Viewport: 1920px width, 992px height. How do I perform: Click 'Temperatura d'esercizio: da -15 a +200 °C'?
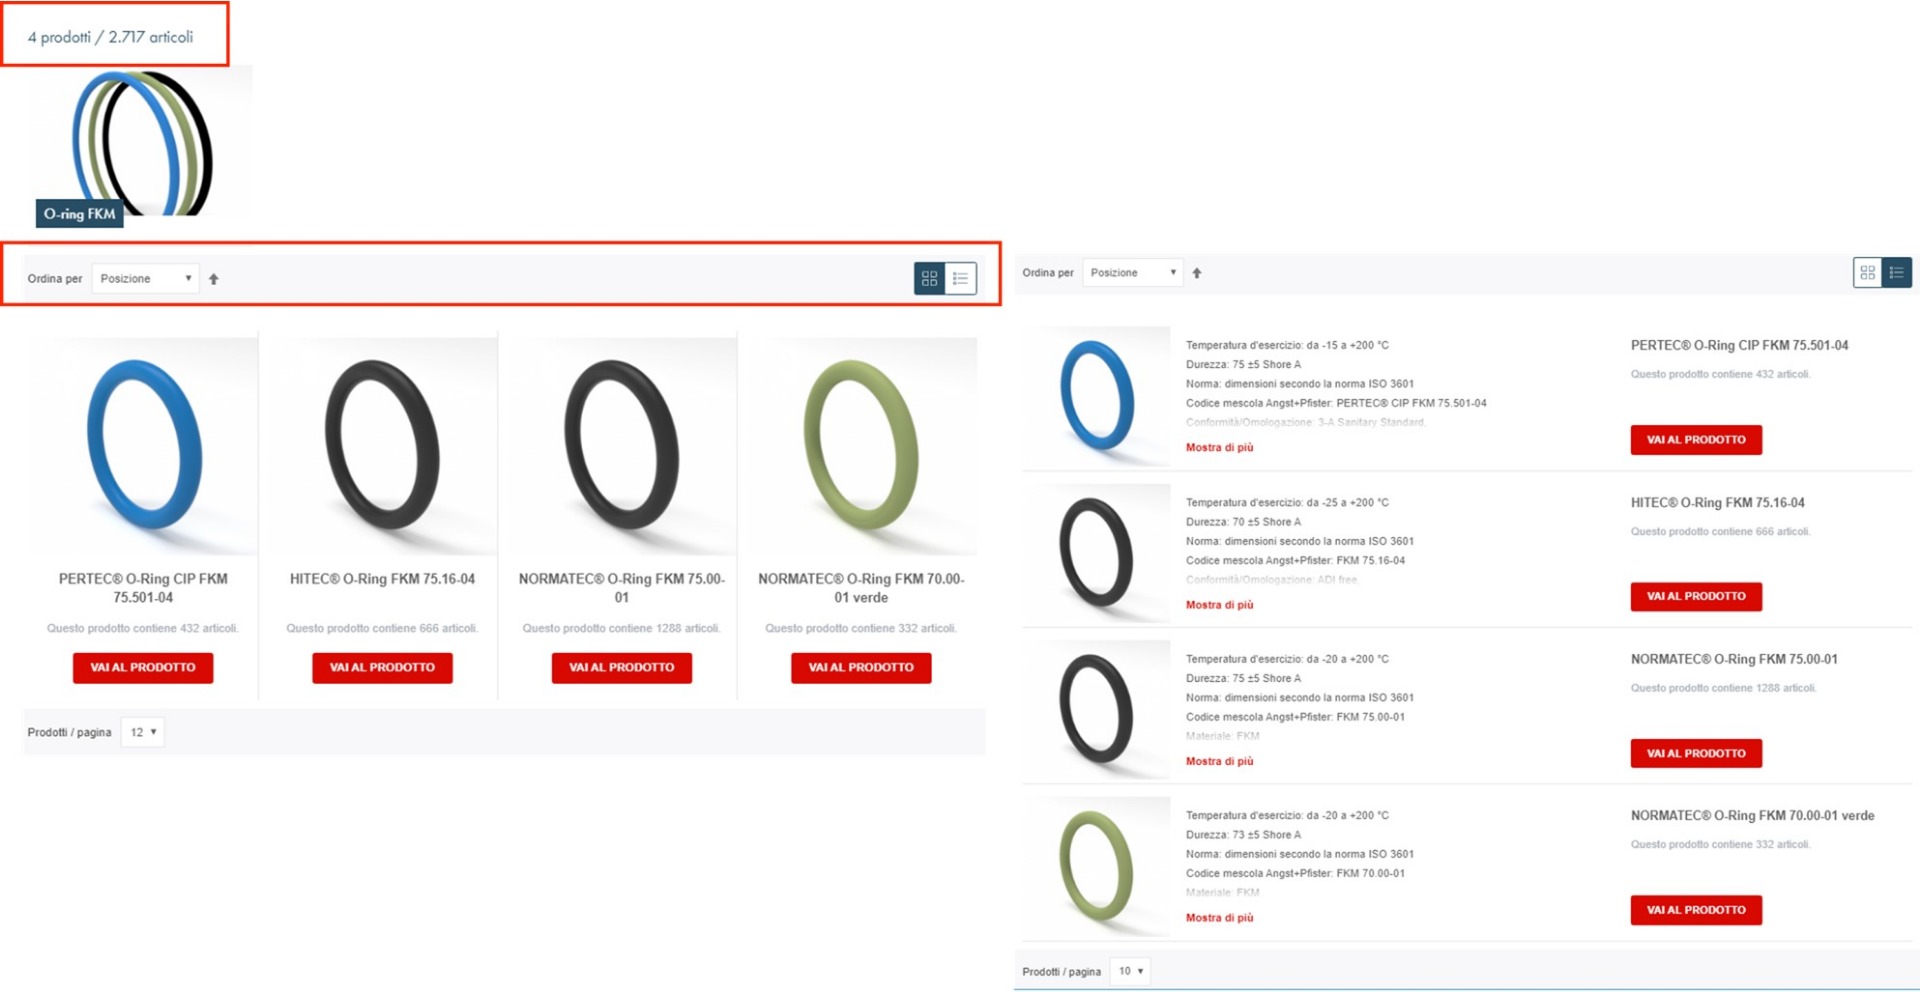click(1287, 346)
